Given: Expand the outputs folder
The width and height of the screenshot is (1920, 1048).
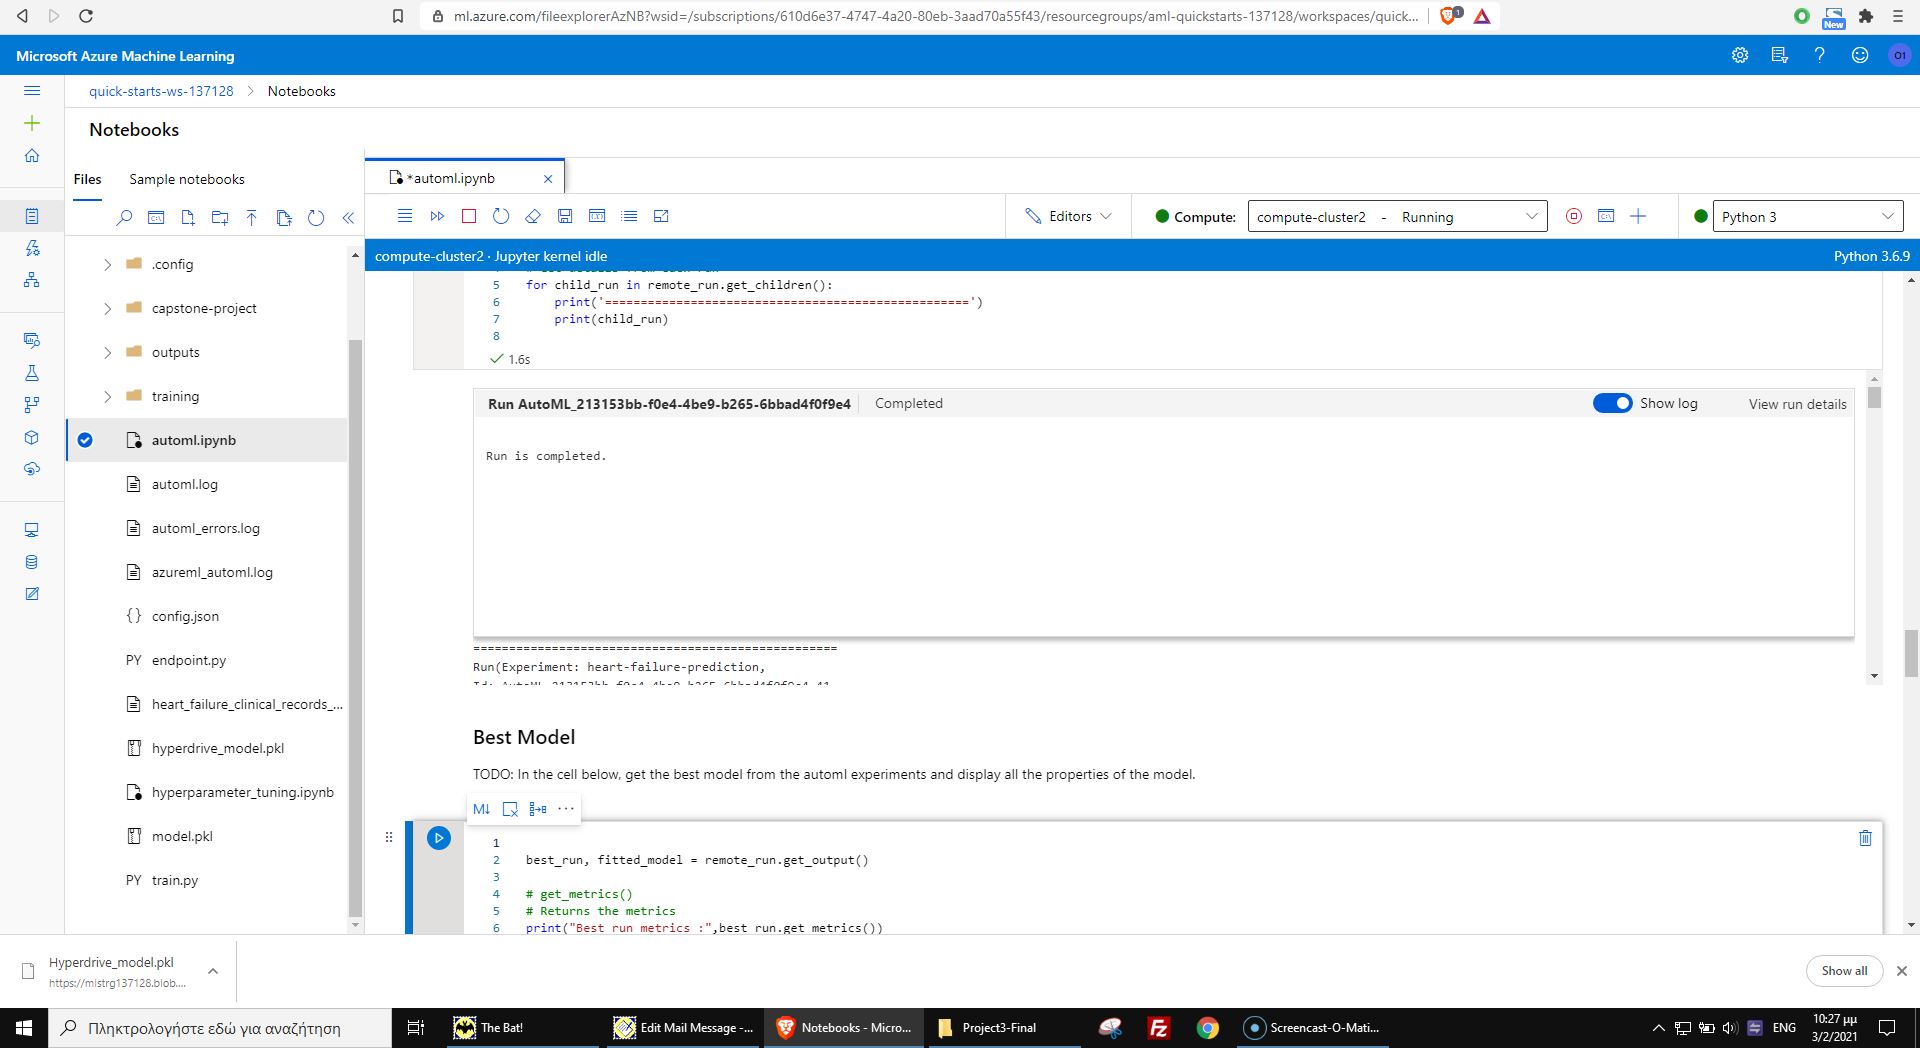Looking at the screenshot, I should [107, 353].
